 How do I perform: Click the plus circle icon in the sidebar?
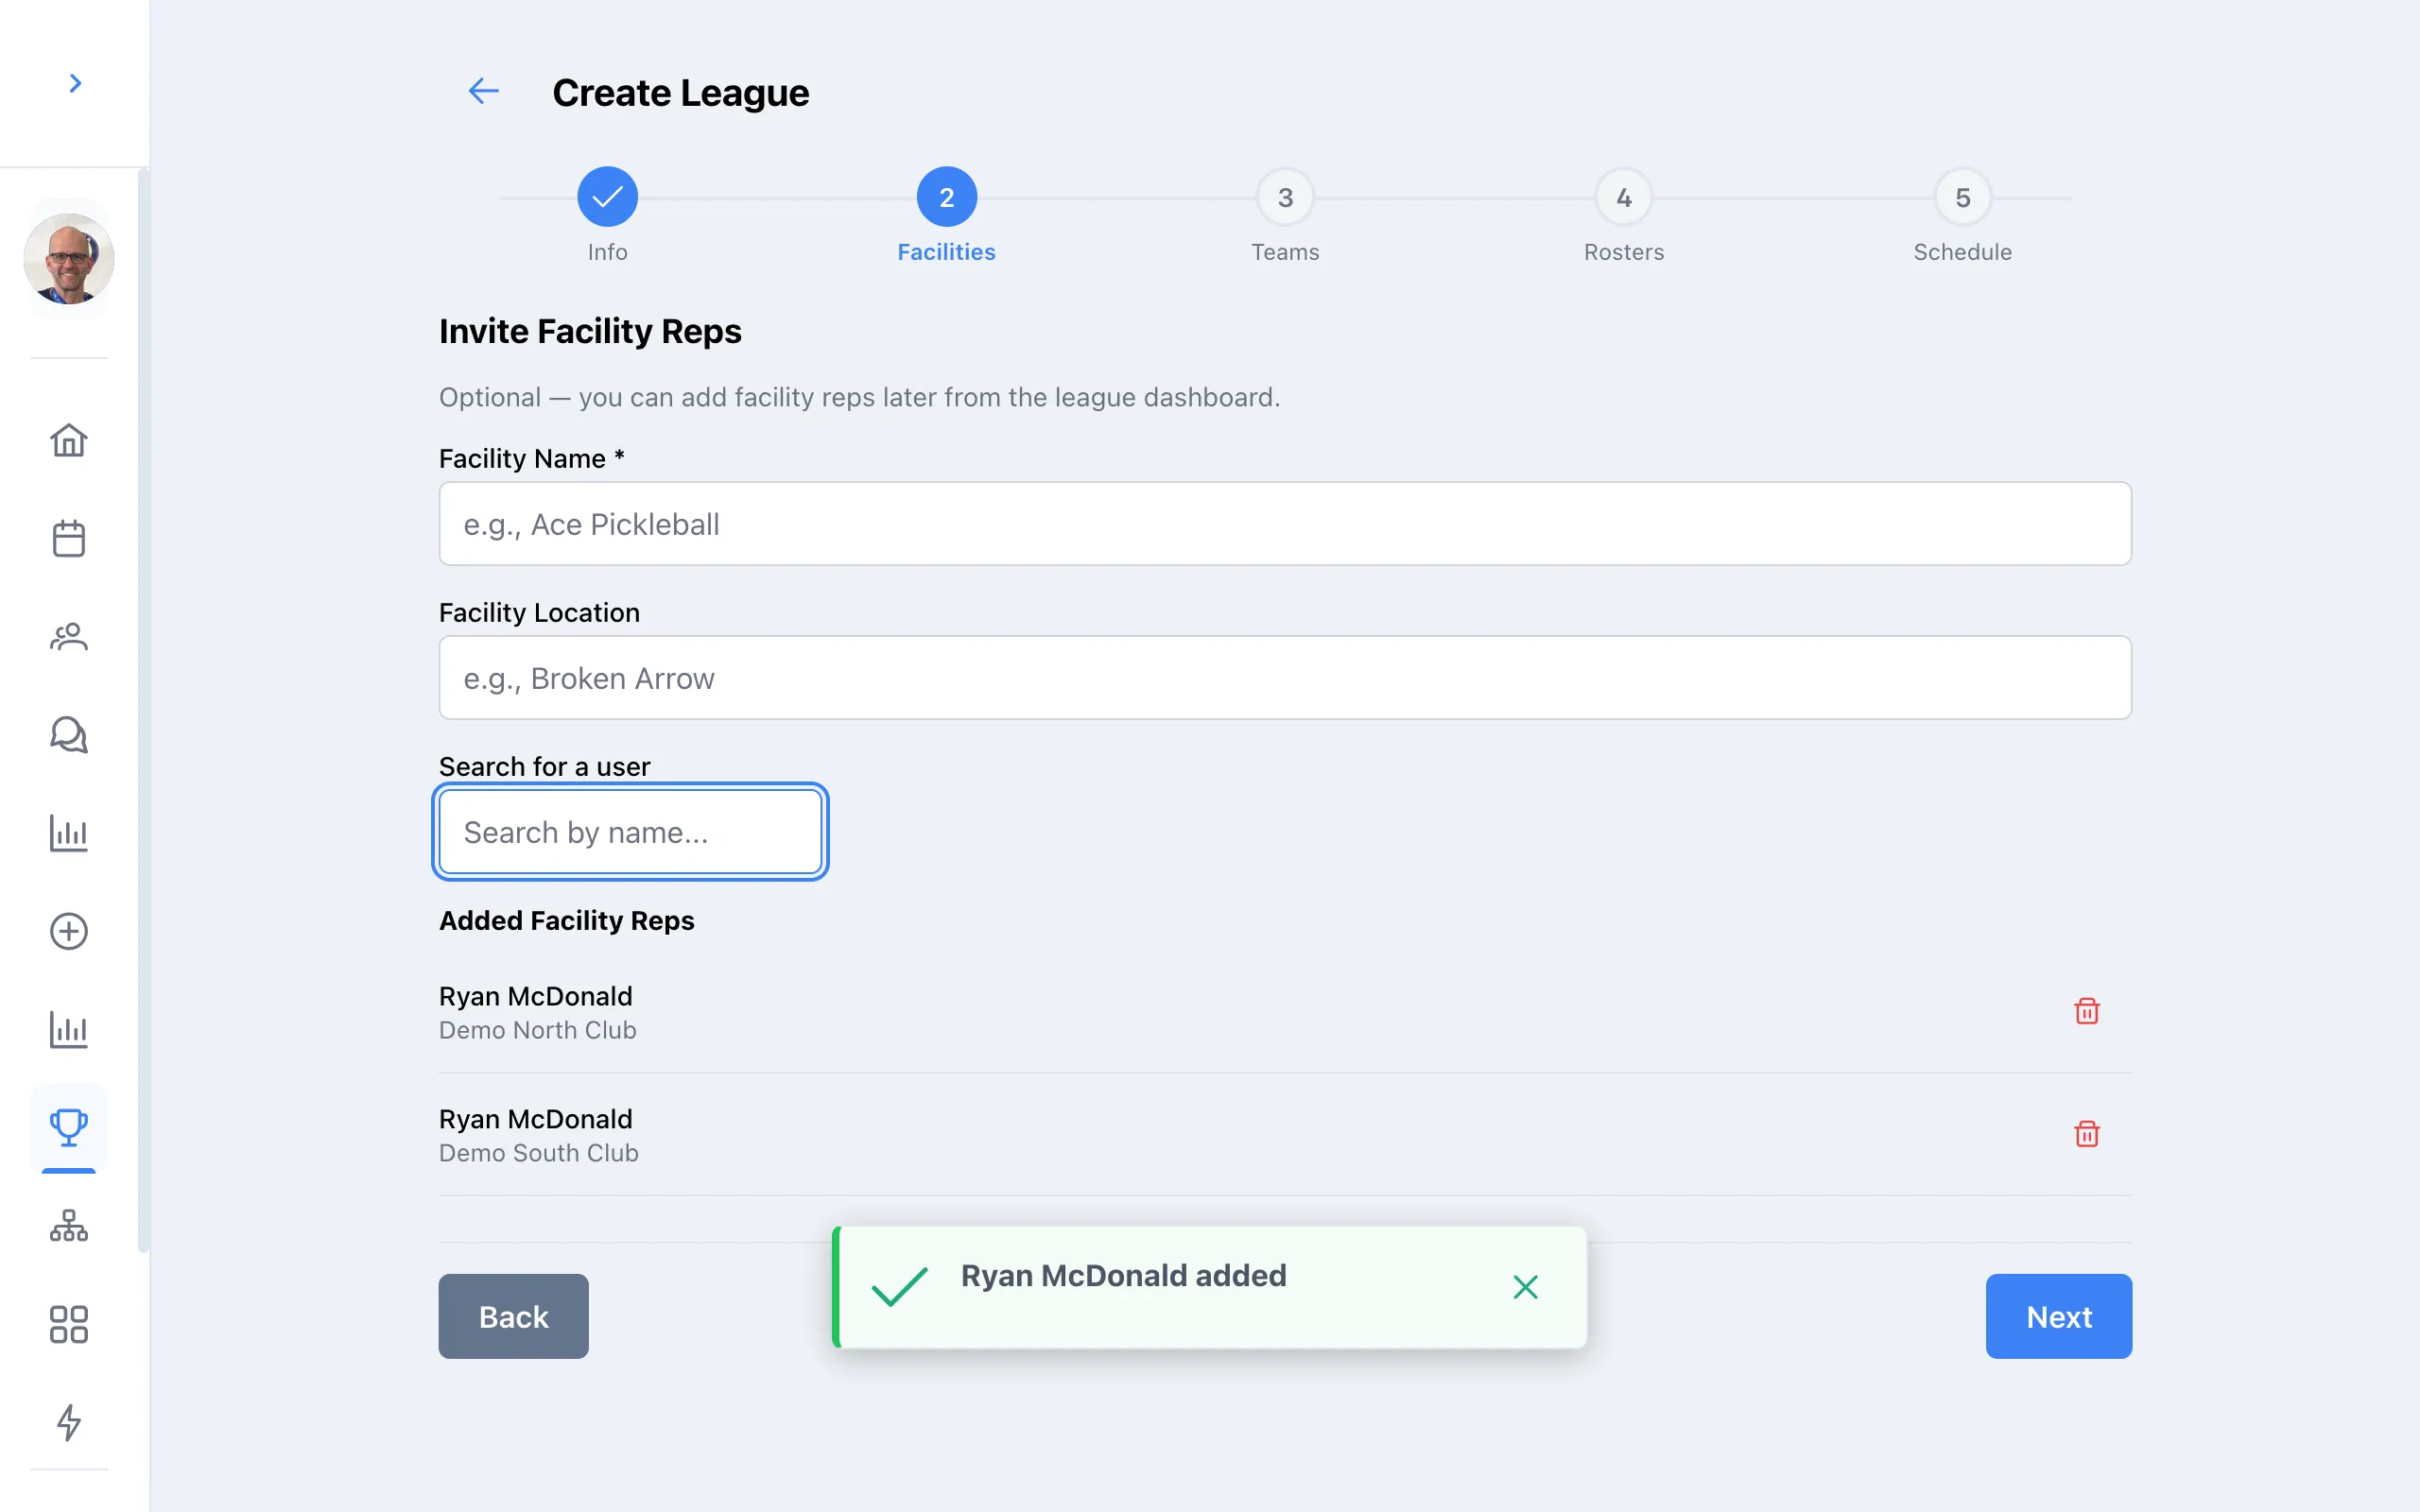pos(69,931)
